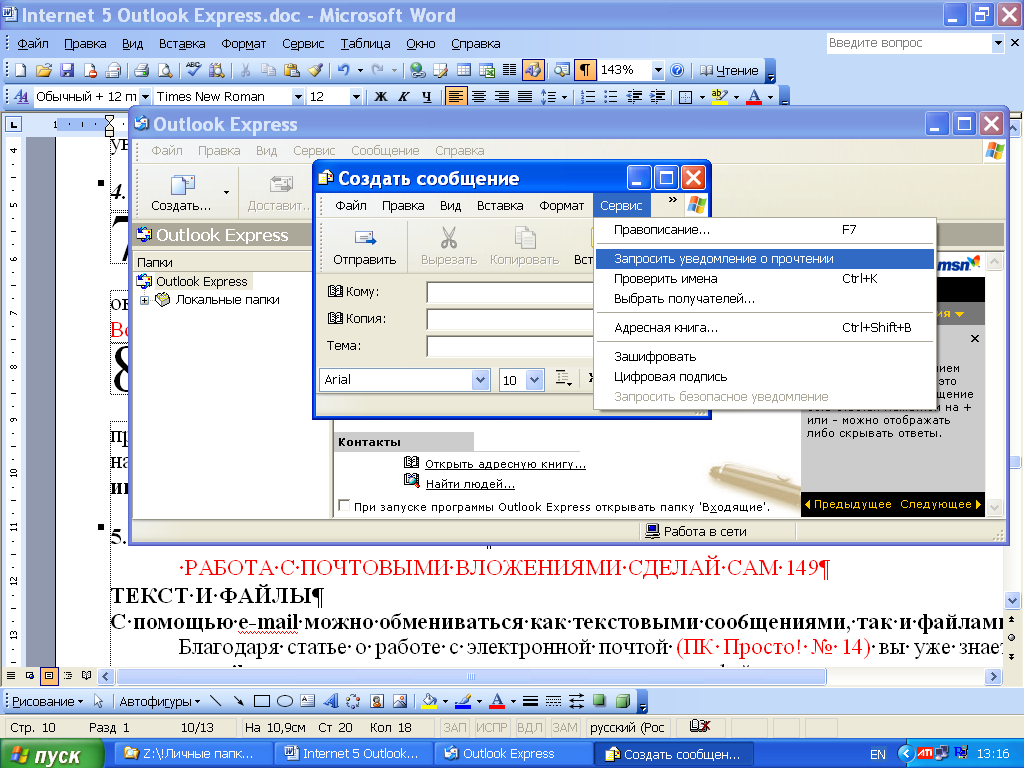The width and height of the screenshot is (1024, 768).
Task: Select the Oval shape drawing tool
Action: click(285, 701)
